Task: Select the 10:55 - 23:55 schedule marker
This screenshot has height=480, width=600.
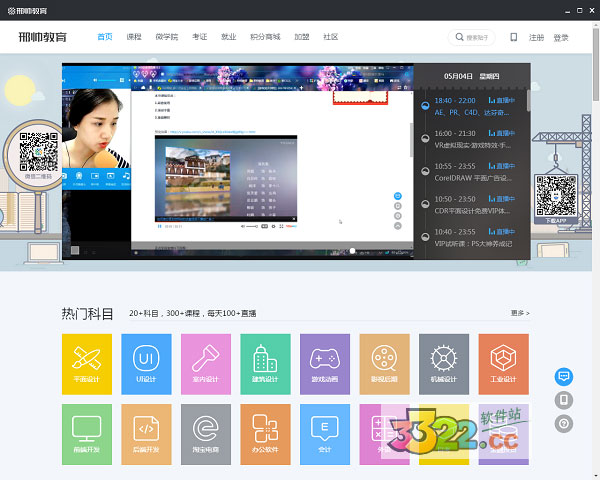Action: (425, 171)
